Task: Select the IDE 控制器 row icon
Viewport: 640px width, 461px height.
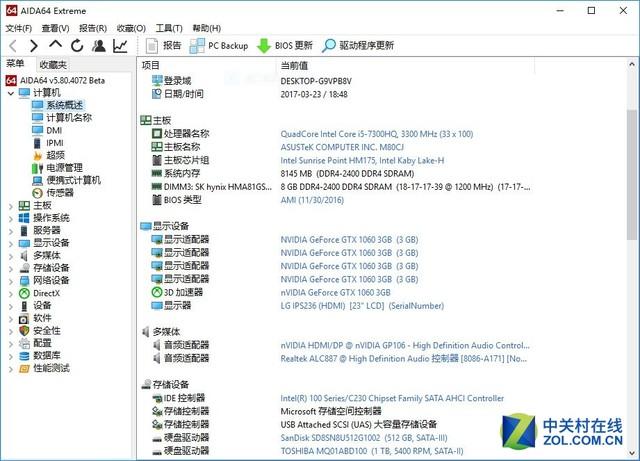Action: coord(157,398)
